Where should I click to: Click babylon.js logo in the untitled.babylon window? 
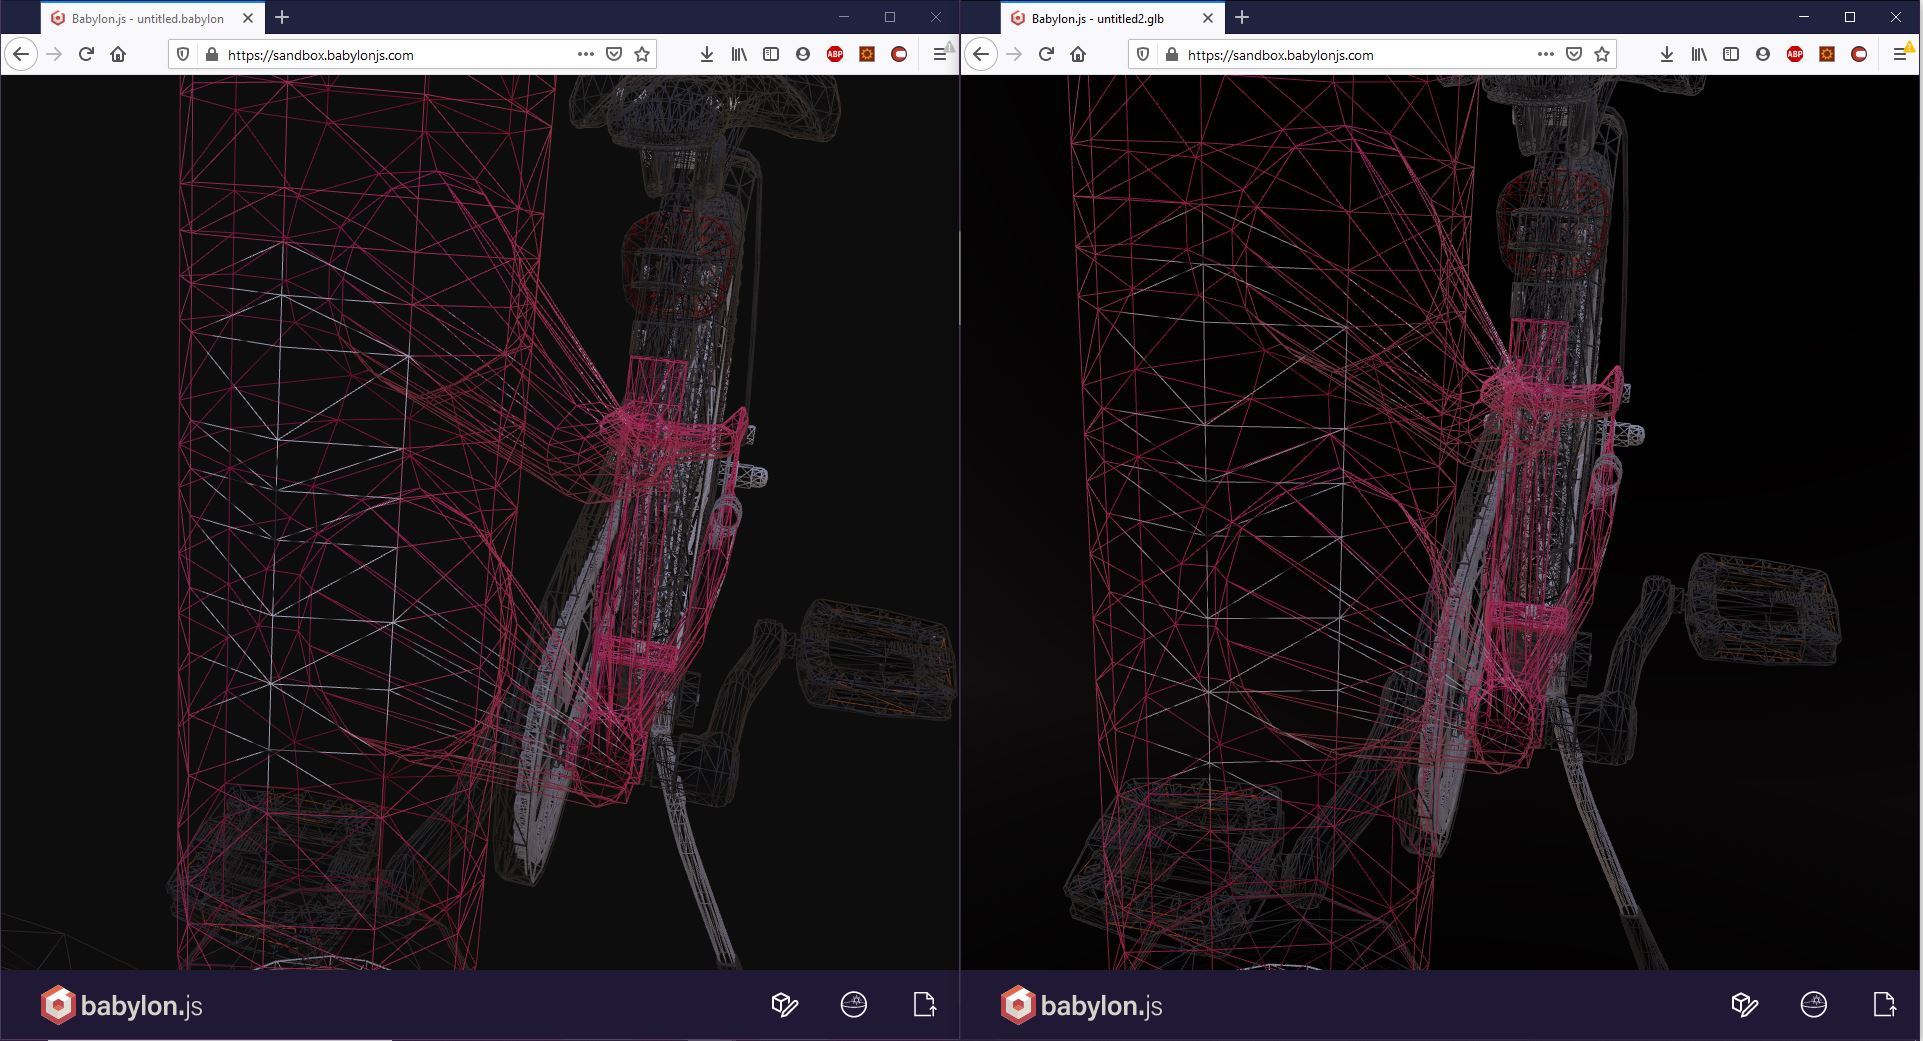pyautogui.click(x=121, y=1005)
